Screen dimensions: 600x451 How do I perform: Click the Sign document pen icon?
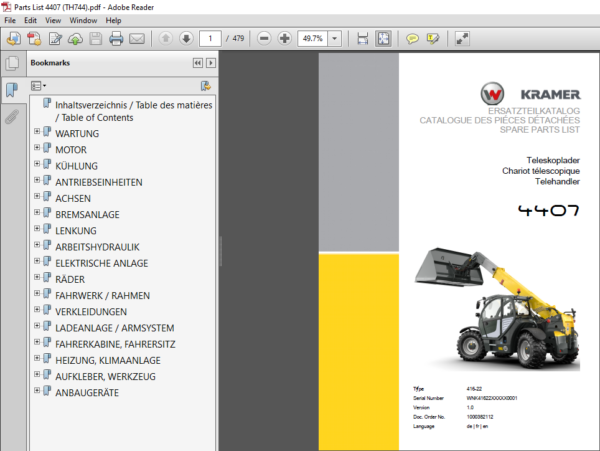coord(55,39)
